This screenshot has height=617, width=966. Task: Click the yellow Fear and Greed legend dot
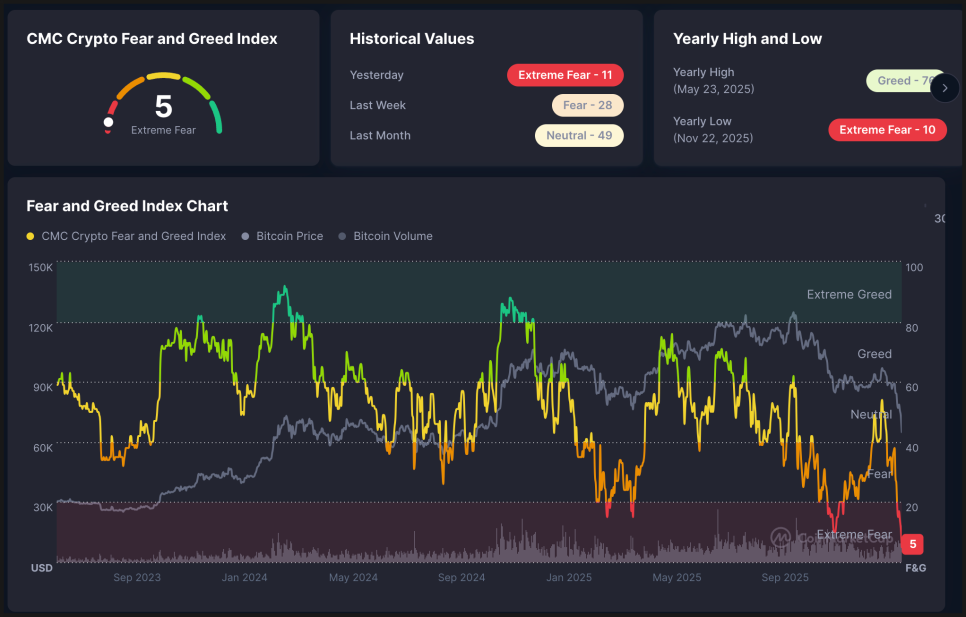30,237
